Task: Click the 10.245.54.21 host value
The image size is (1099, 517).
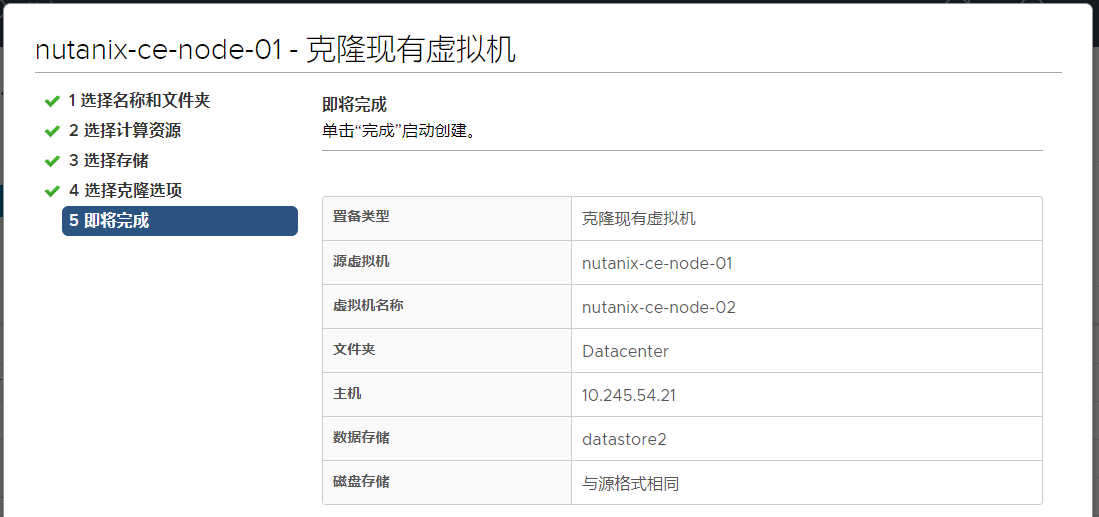Action: [x=629, y=396]
